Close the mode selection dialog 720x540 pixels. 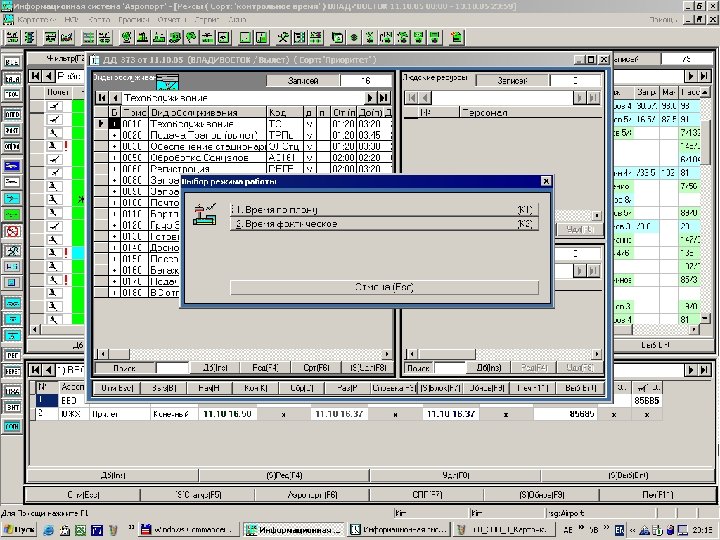click(x=546, y=181)
